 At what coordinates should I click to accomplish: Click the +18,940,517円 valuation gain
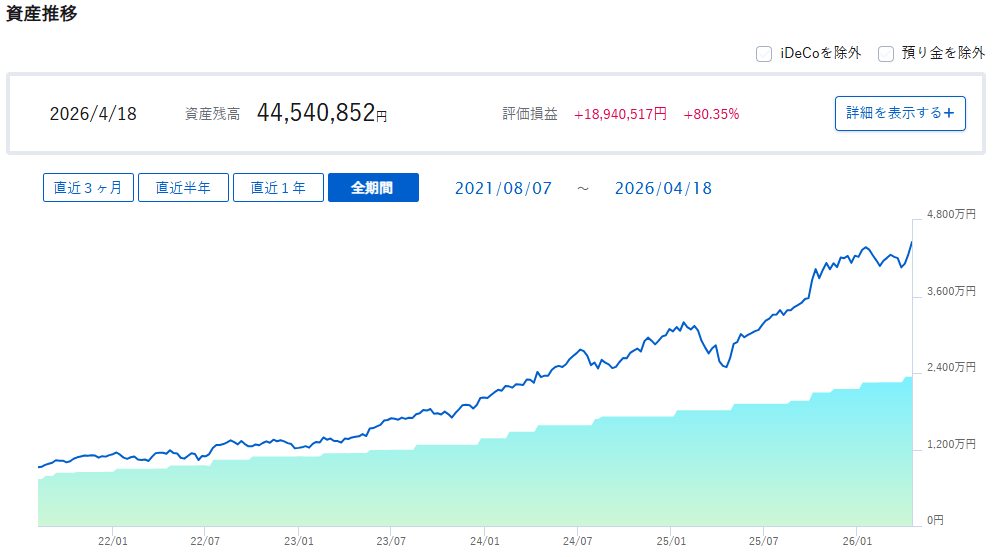click(620, 114)
